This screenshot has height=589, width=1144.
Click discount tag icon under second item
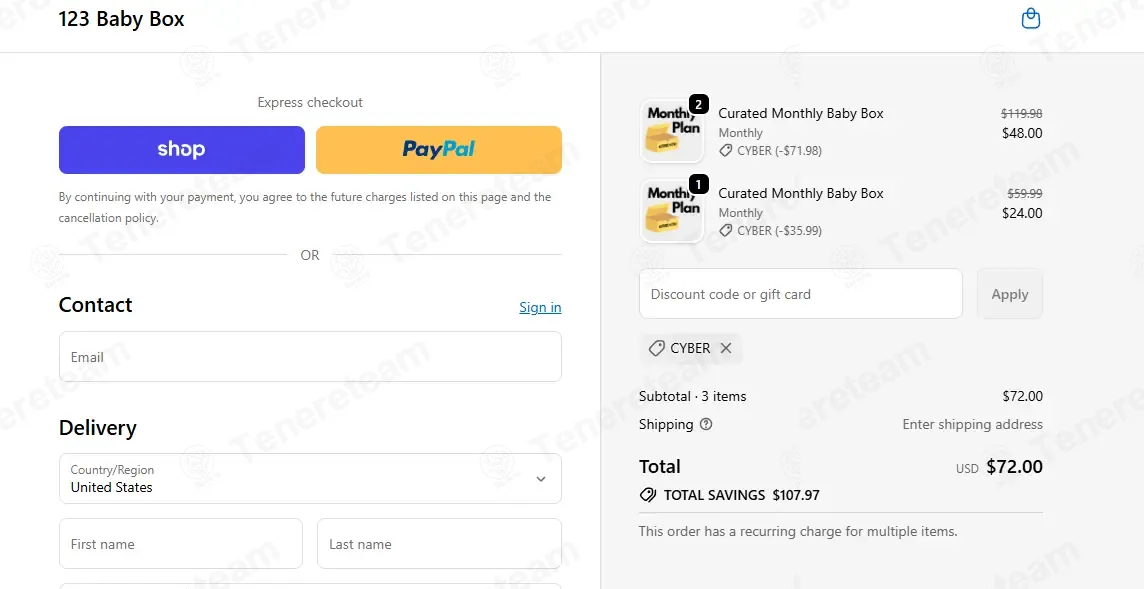coord(725,231)
